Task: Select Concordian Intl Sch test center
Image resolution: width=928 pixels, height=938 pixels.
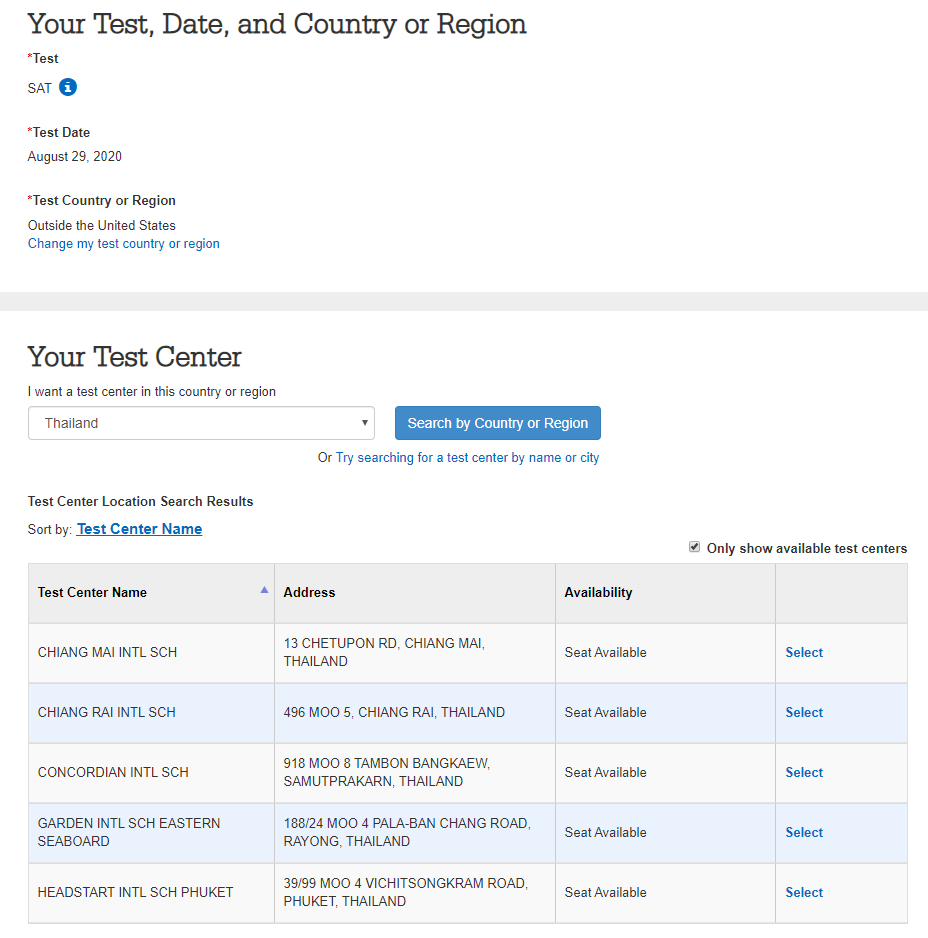Action: (804, 772)
